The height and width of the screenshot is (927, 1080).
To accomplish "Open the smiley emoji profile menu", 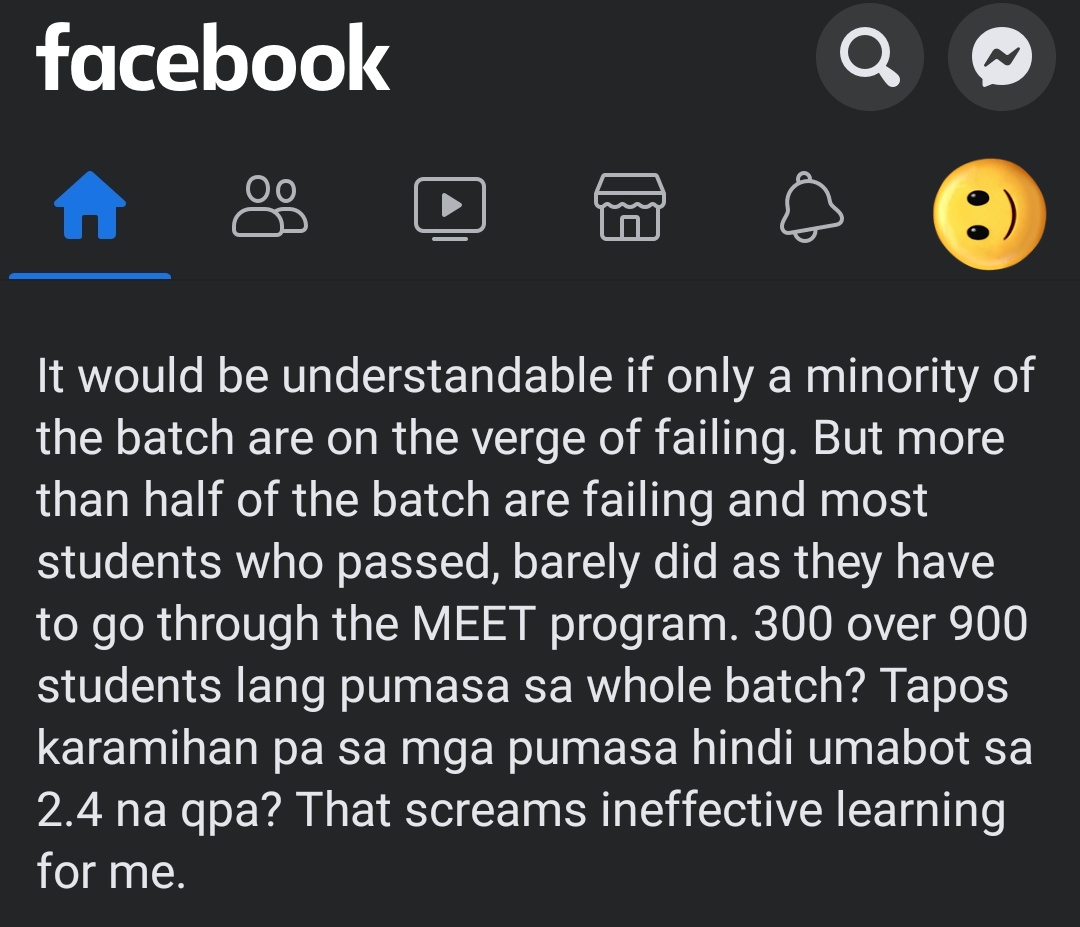I will coord(989,213).
